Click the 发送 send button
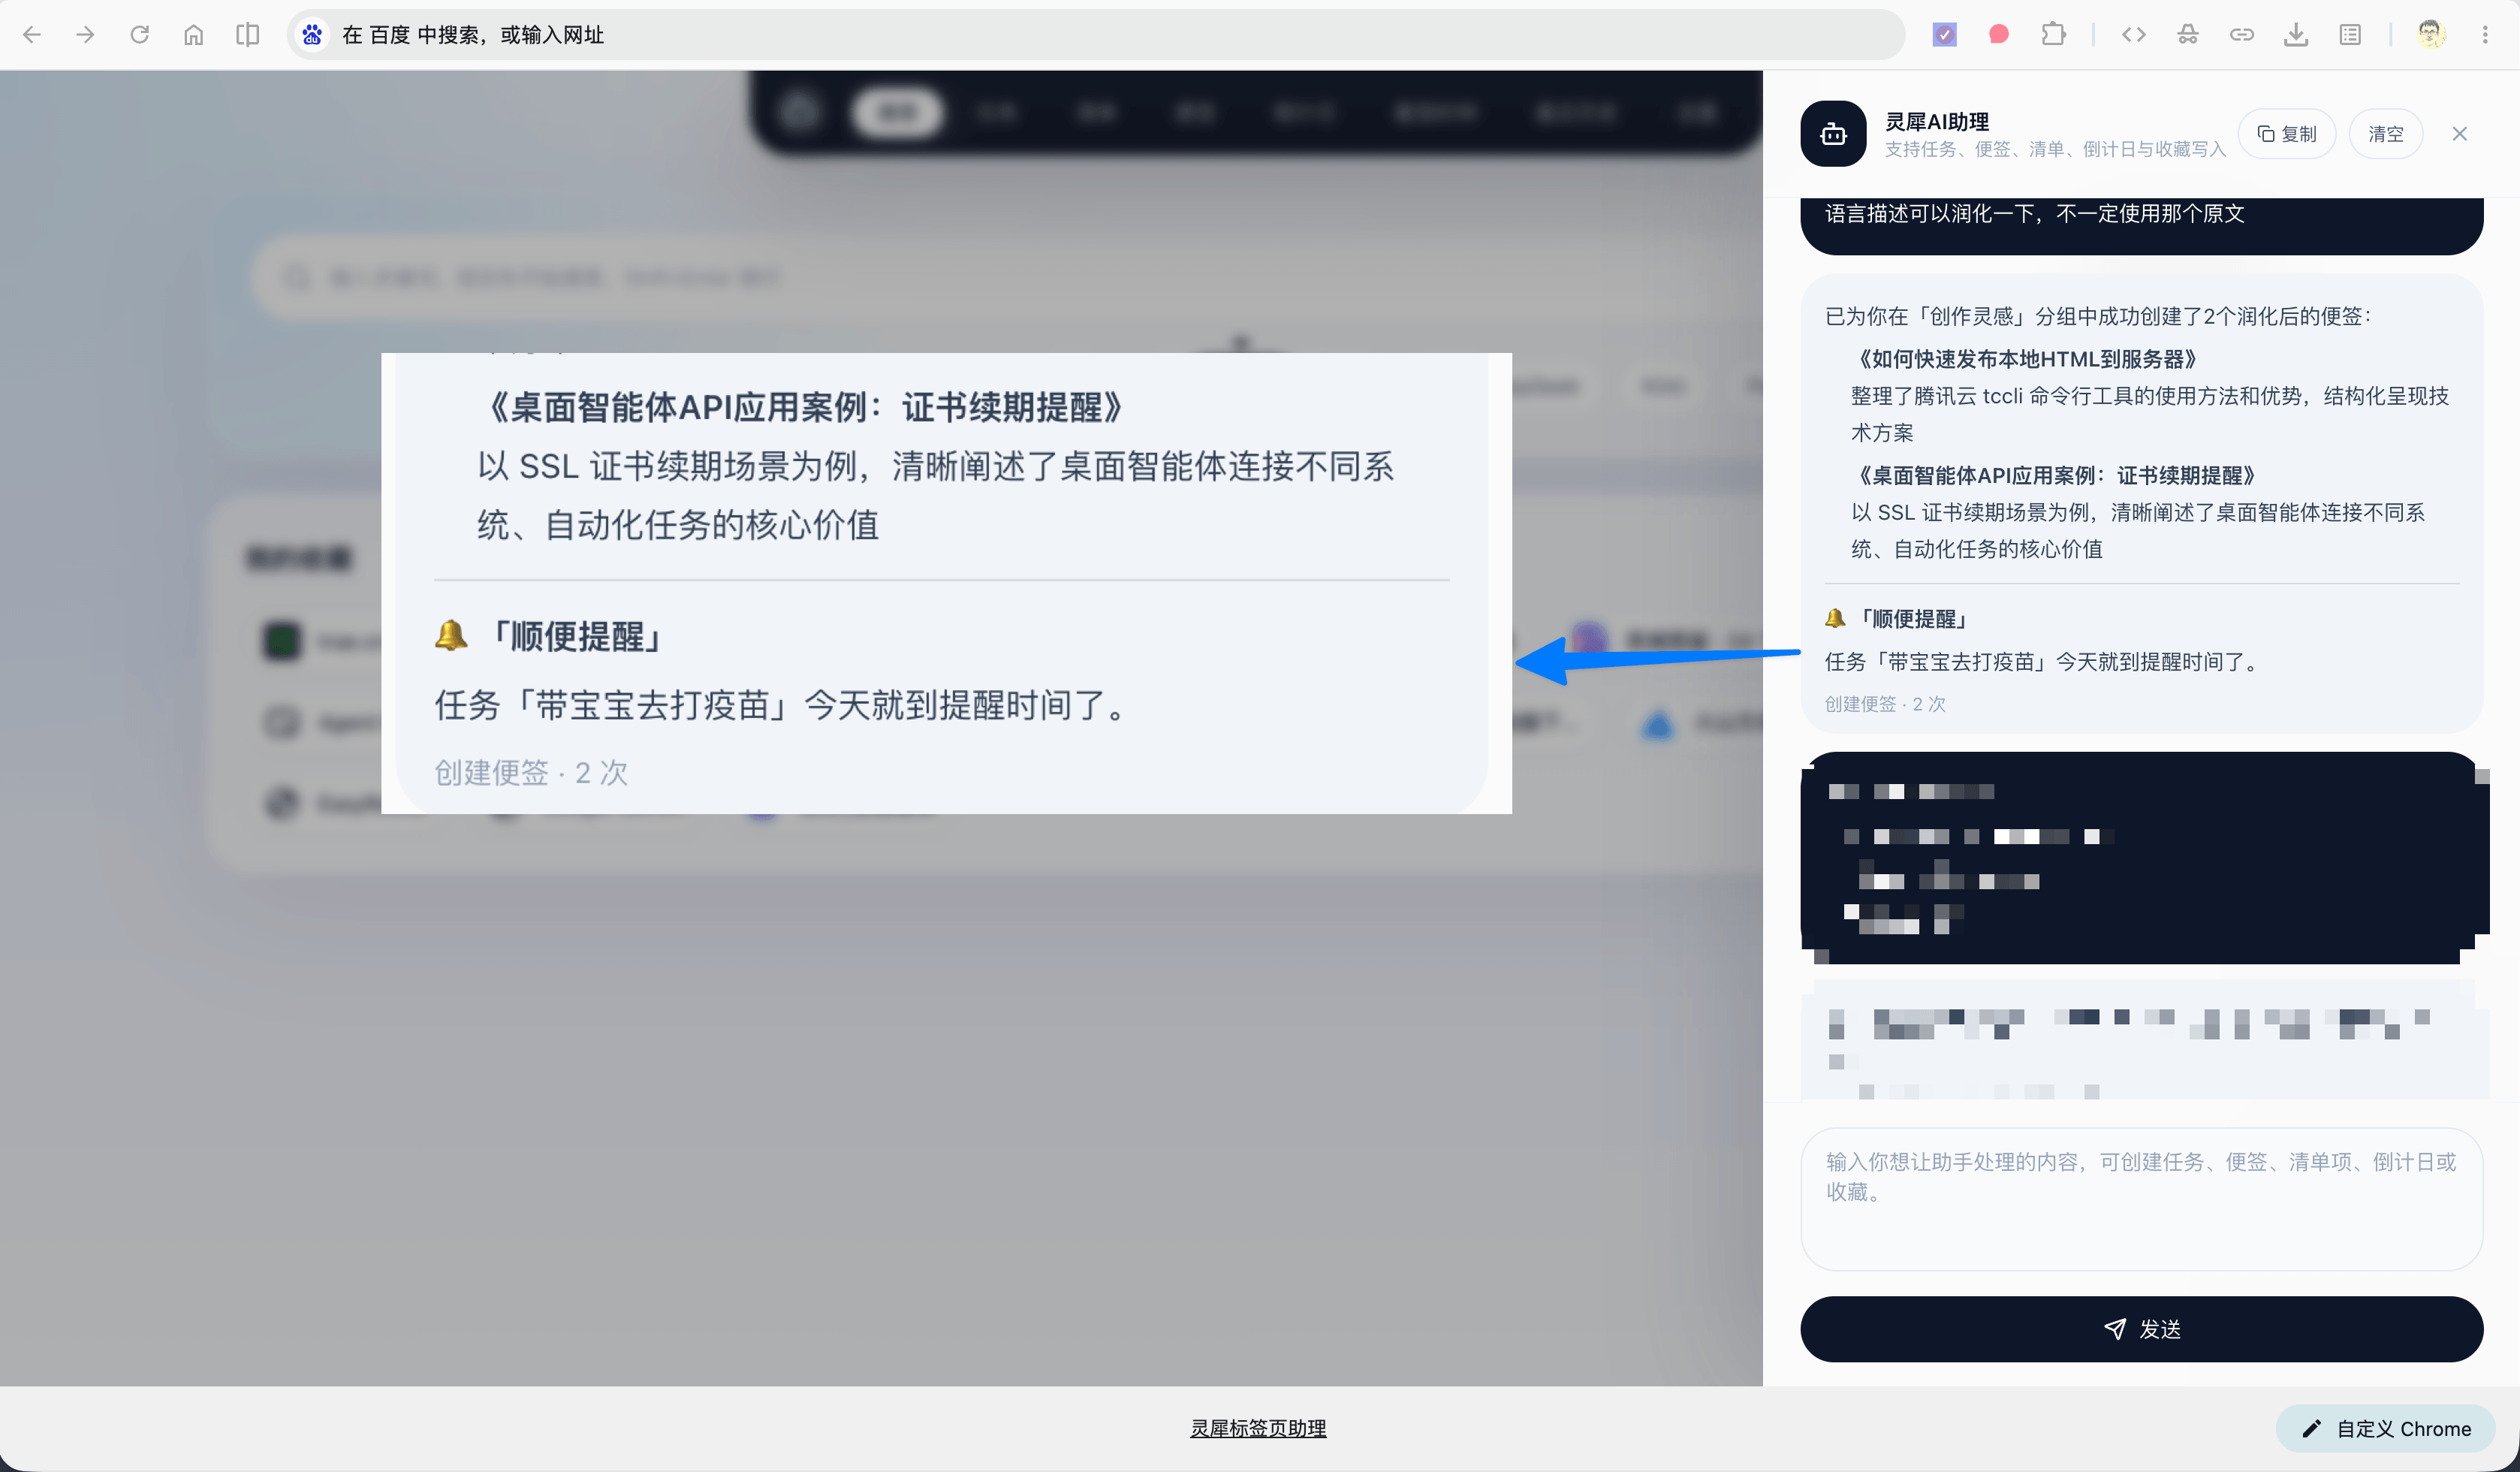This screenshot has width=2520, height=1472. click(2141, 1329)
